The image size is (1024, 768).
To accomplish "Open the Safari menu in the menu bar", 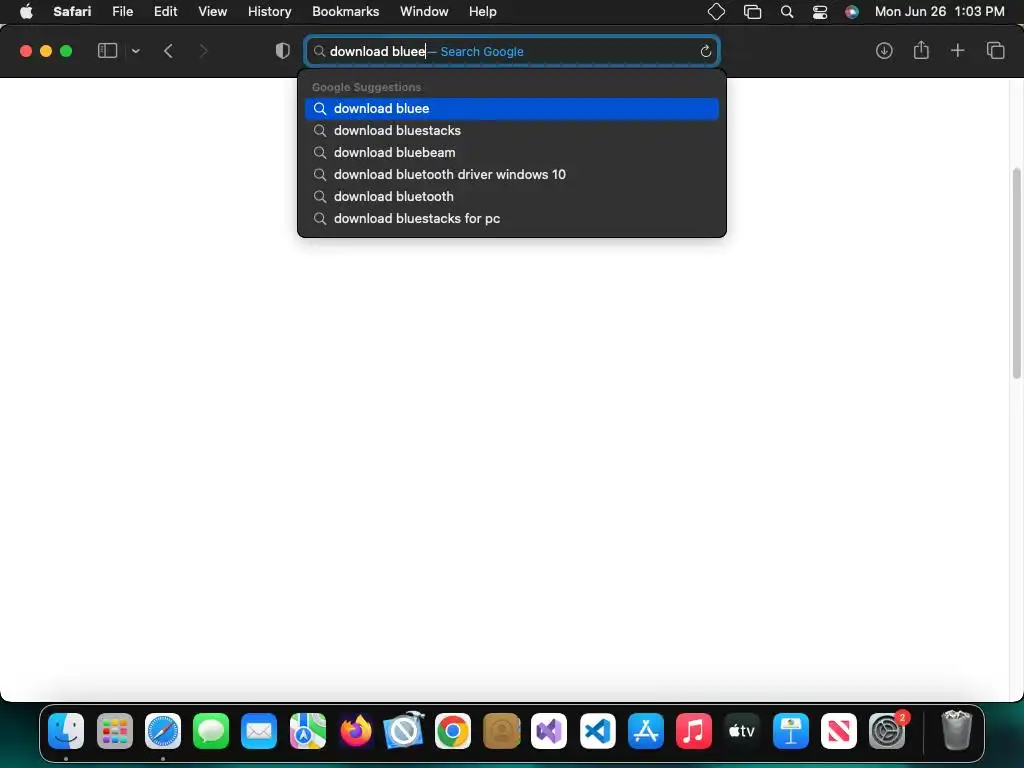I will pyautogui.click(x=72, y=11).
